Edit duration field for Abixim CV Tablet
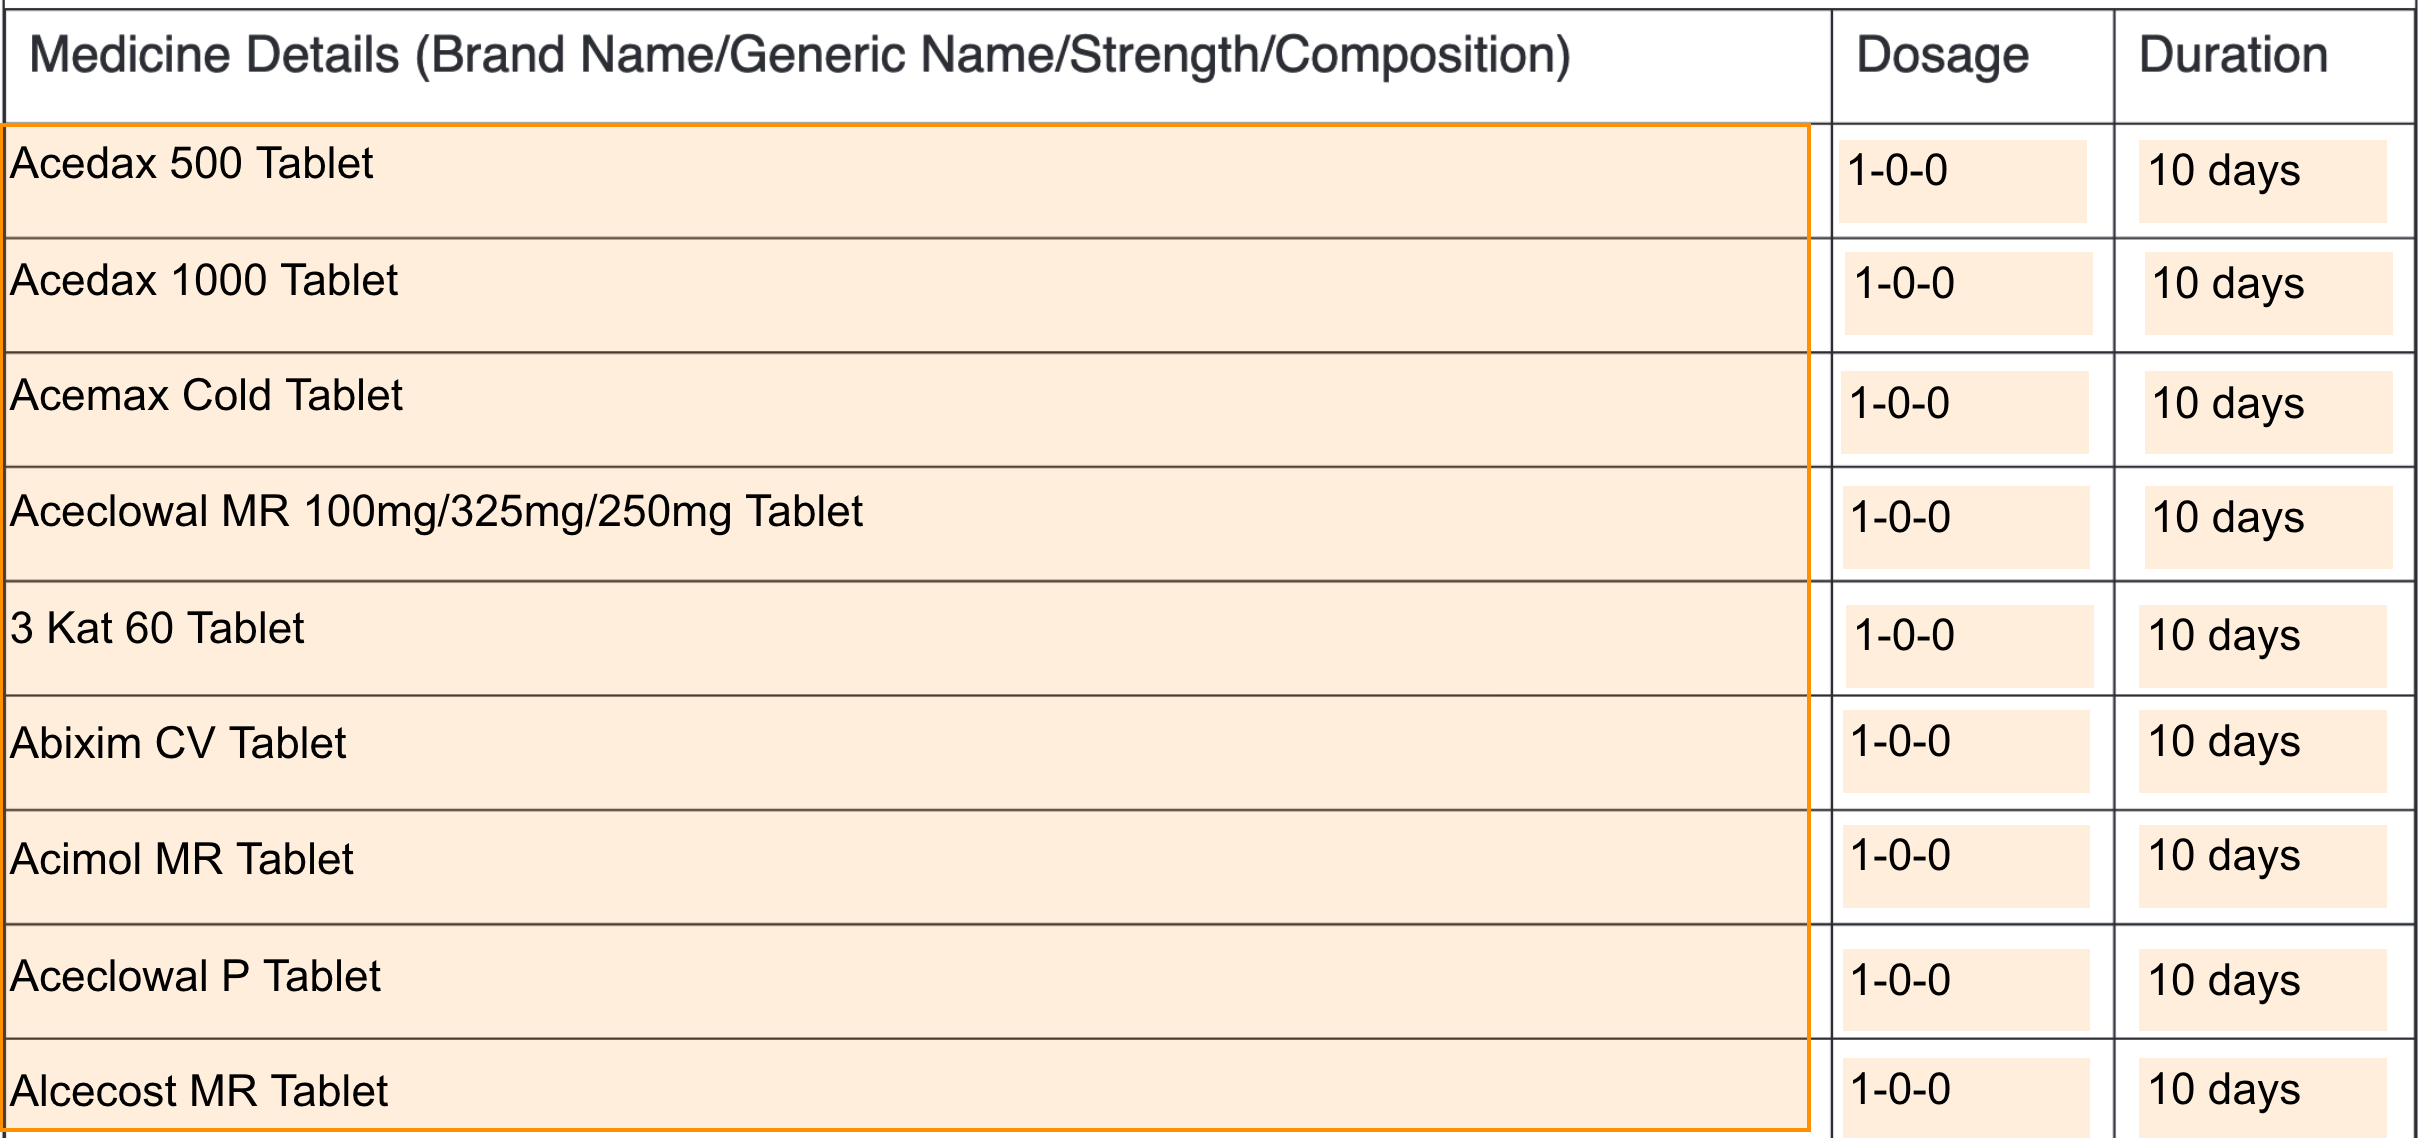This screenshot has height=1138, width=2418. click(x=2262, y=751)
